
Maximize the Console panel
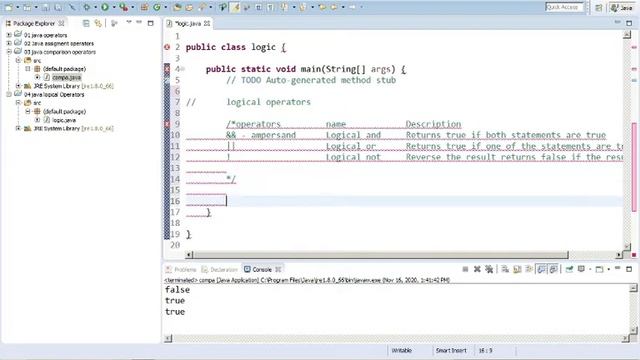[629, 269]
